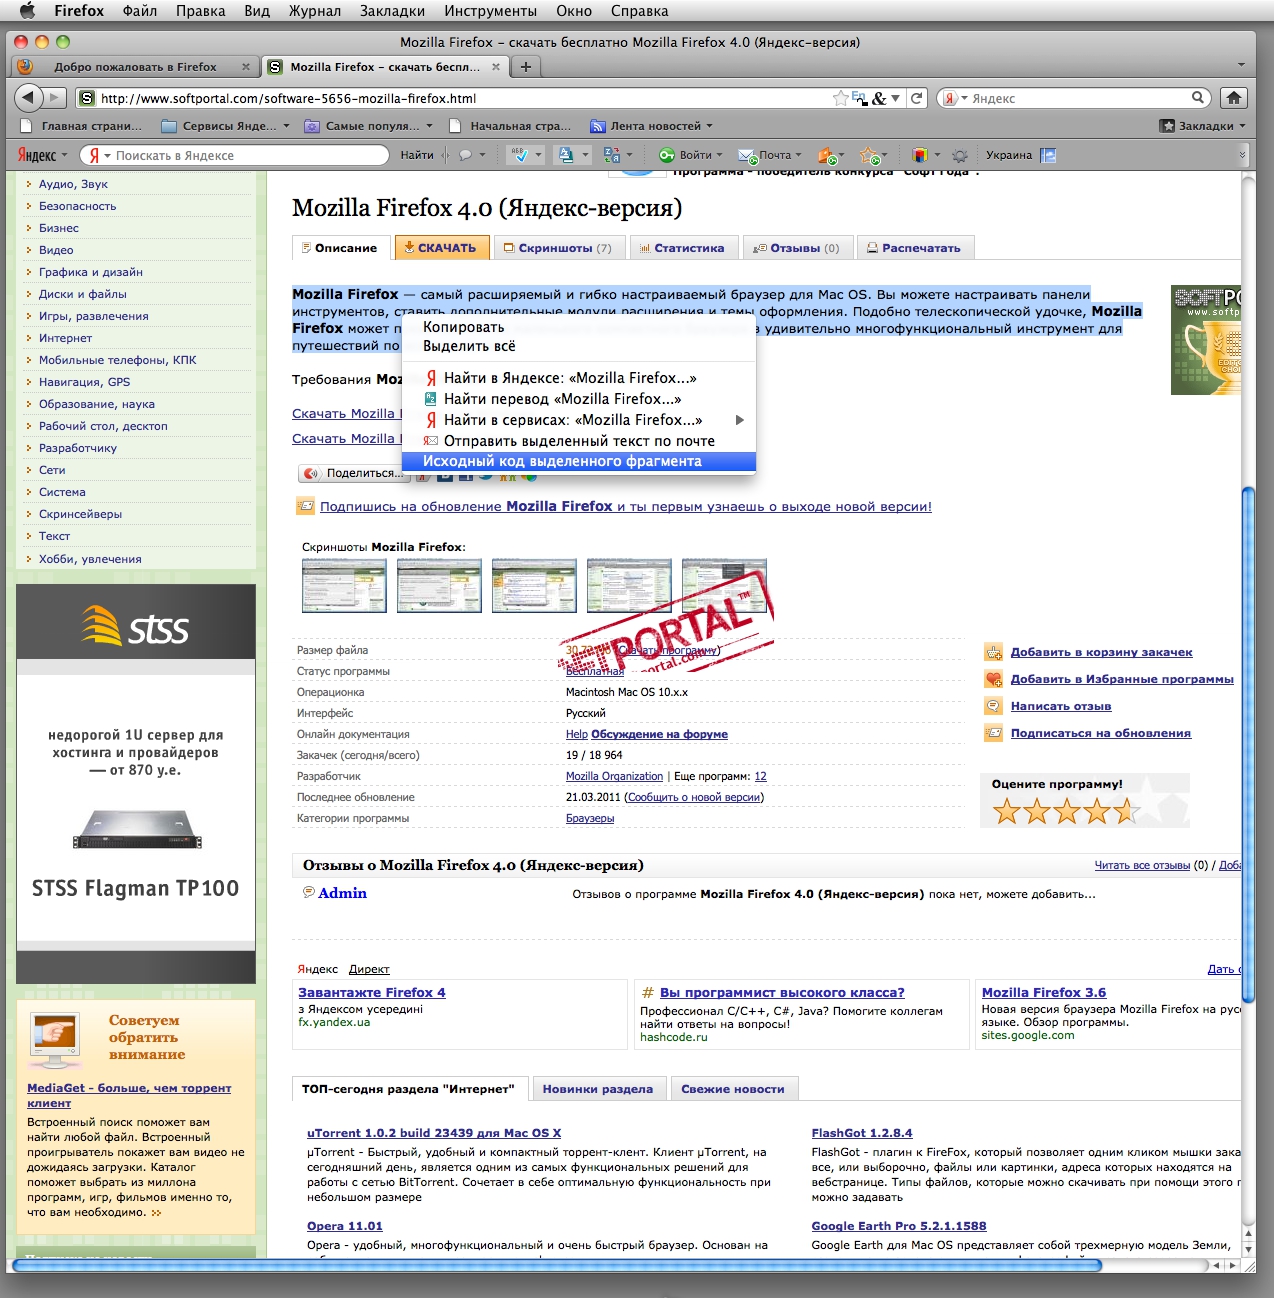Click the spell-check icon on Яндекс bar
Image resolution: width=1274 pixels, height=1298 pixels.
tap(519, 155)
